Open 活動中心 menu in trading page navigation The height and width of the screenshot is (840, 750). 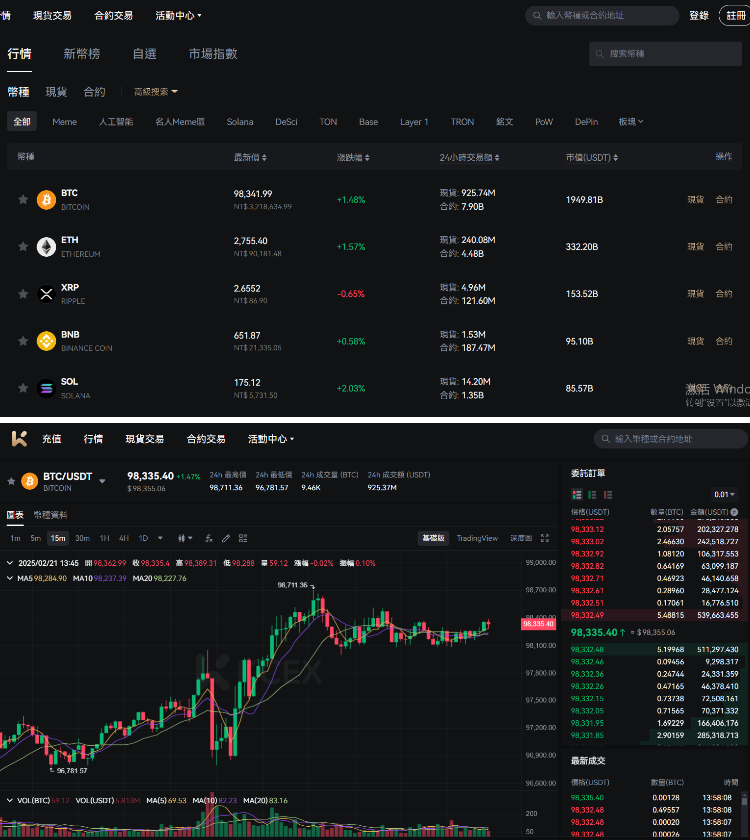click(271, 439)
